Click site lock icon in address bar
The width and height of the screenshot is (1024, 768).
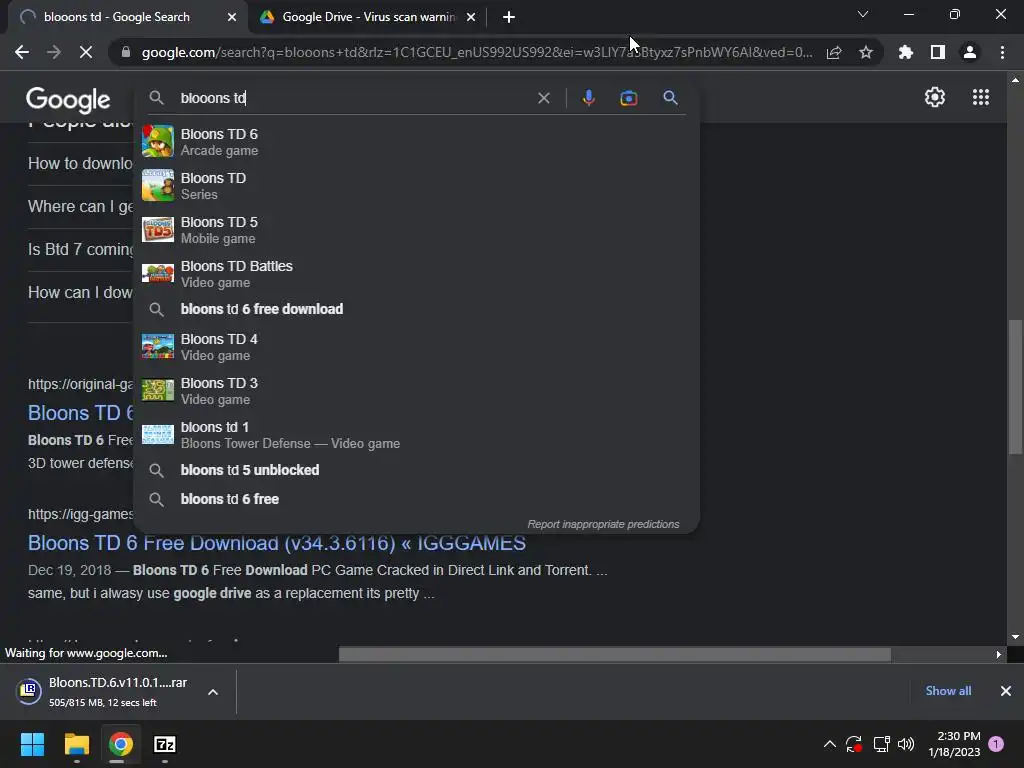click(x=126, y=52)
